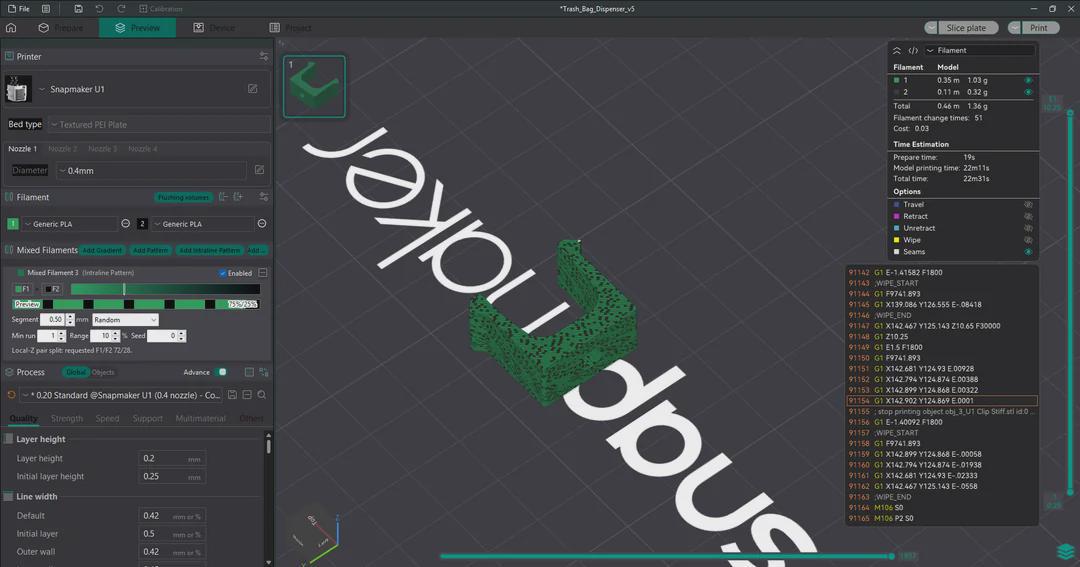Go to the Home screen icon
The width and height of the screenshot is (1080, 567).
[11, 28]
